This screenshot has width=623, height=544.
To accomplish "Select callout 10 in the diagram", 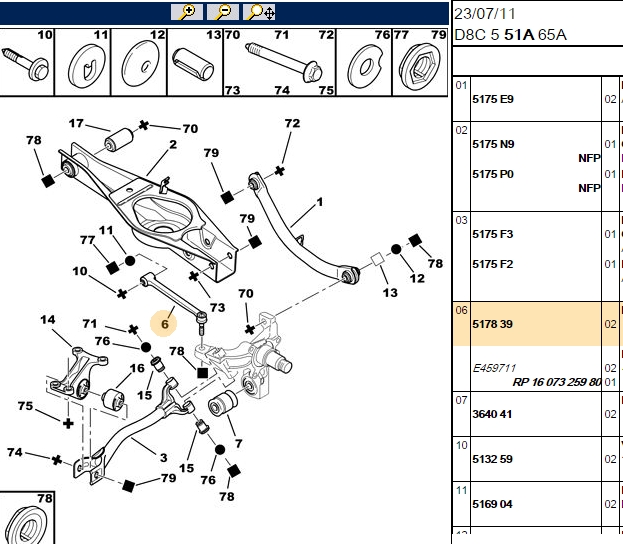I will pos(80,271).
